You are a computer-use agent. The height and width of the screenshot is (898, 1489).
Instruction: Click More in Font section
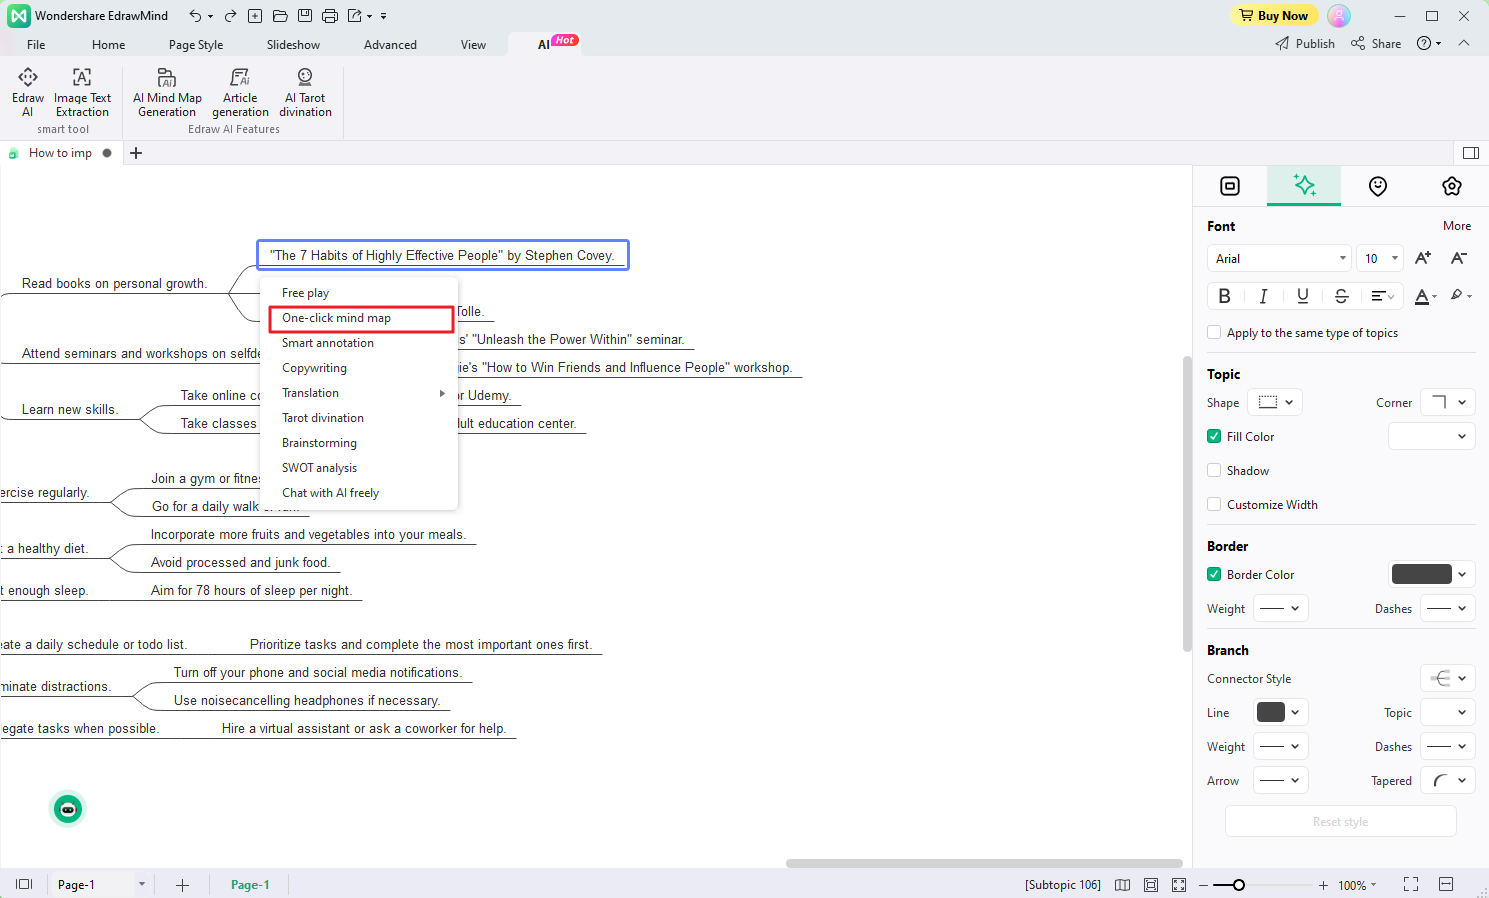(1457, 226)
